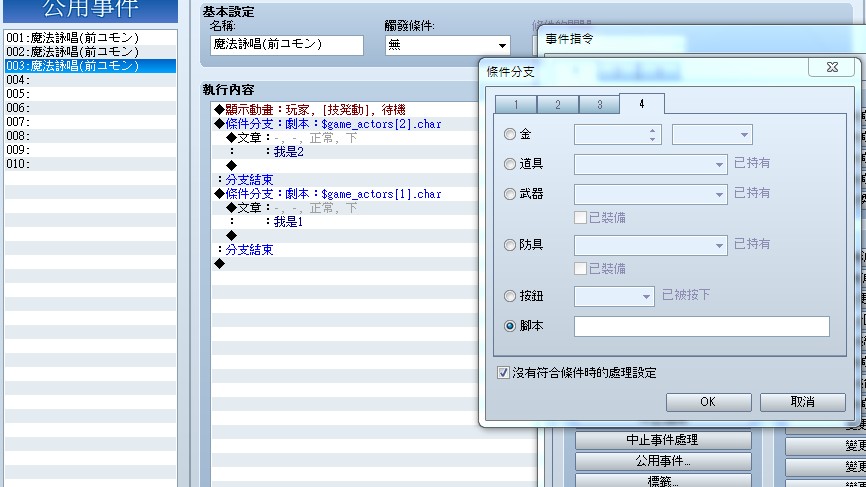Open the 武器 weapon dropdown

coord(651,194)
